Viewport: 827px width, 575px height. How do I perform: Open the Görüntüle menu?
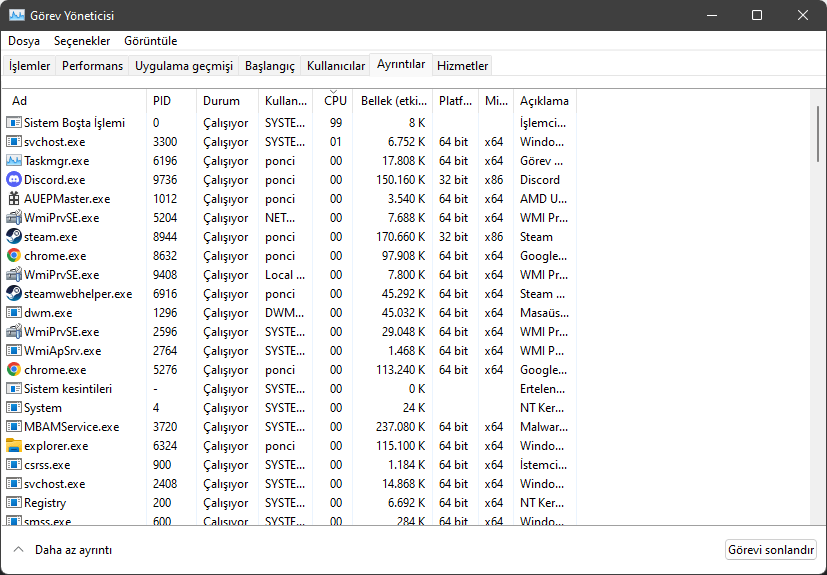(x=151, y=41)
